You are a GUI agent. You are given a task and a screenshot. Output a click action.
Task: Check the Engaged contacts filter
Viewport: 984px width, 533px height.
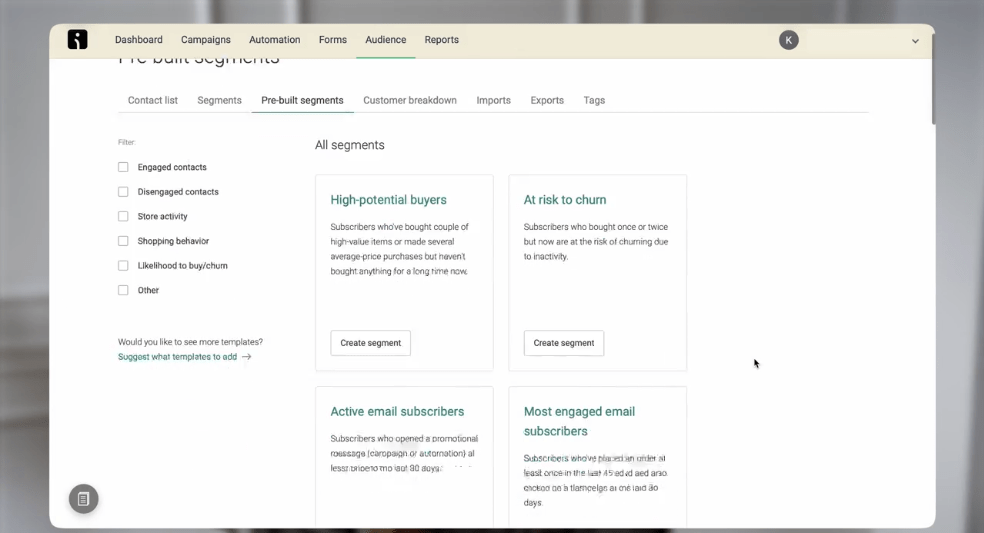[123, 167]
